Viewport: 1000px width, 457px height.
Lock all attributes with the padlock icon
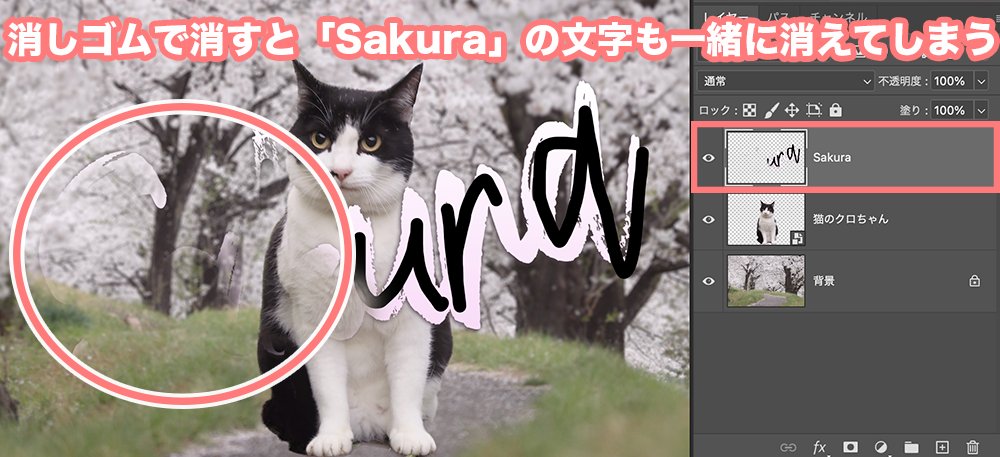coord(835,110)
